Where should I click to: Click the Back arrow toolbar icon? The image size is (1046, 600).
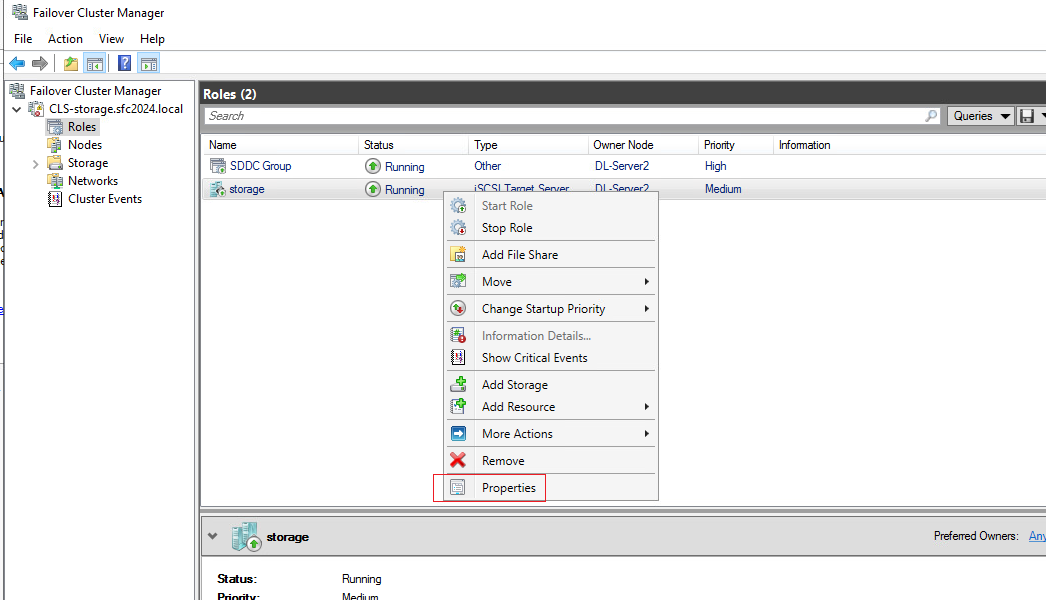coord(17,63)
